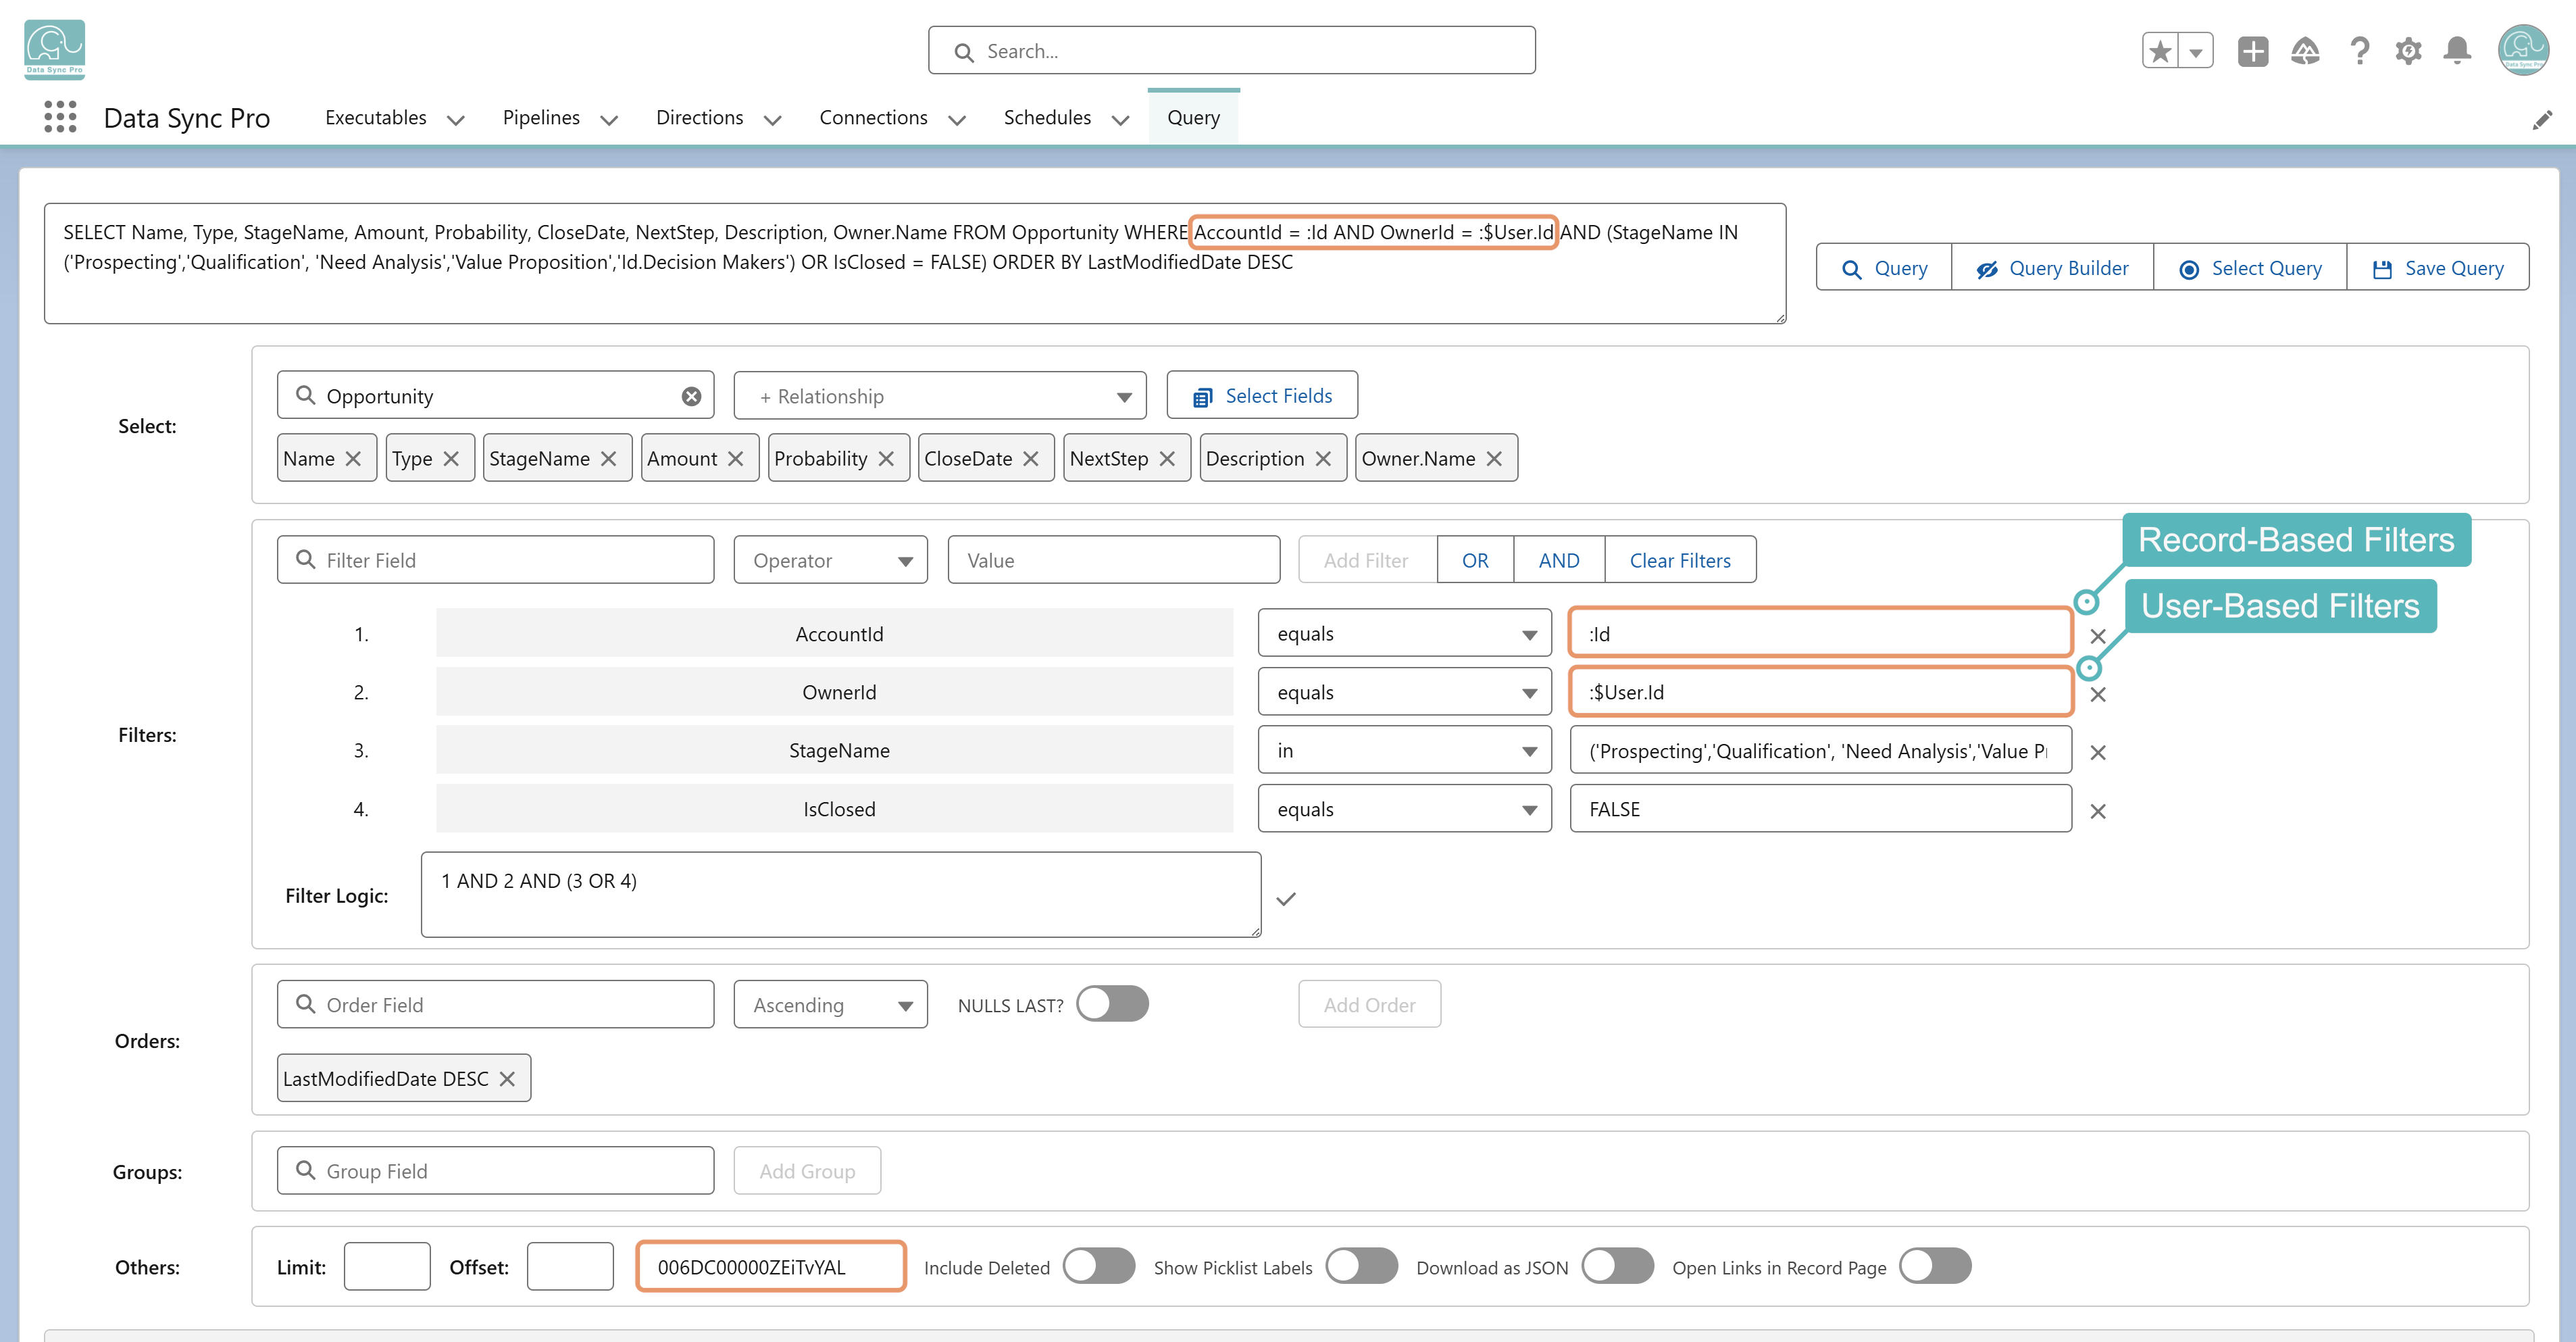The image size is (2576, 1342).
Task: Switch to the Connections tab
Action: point(892,118)
